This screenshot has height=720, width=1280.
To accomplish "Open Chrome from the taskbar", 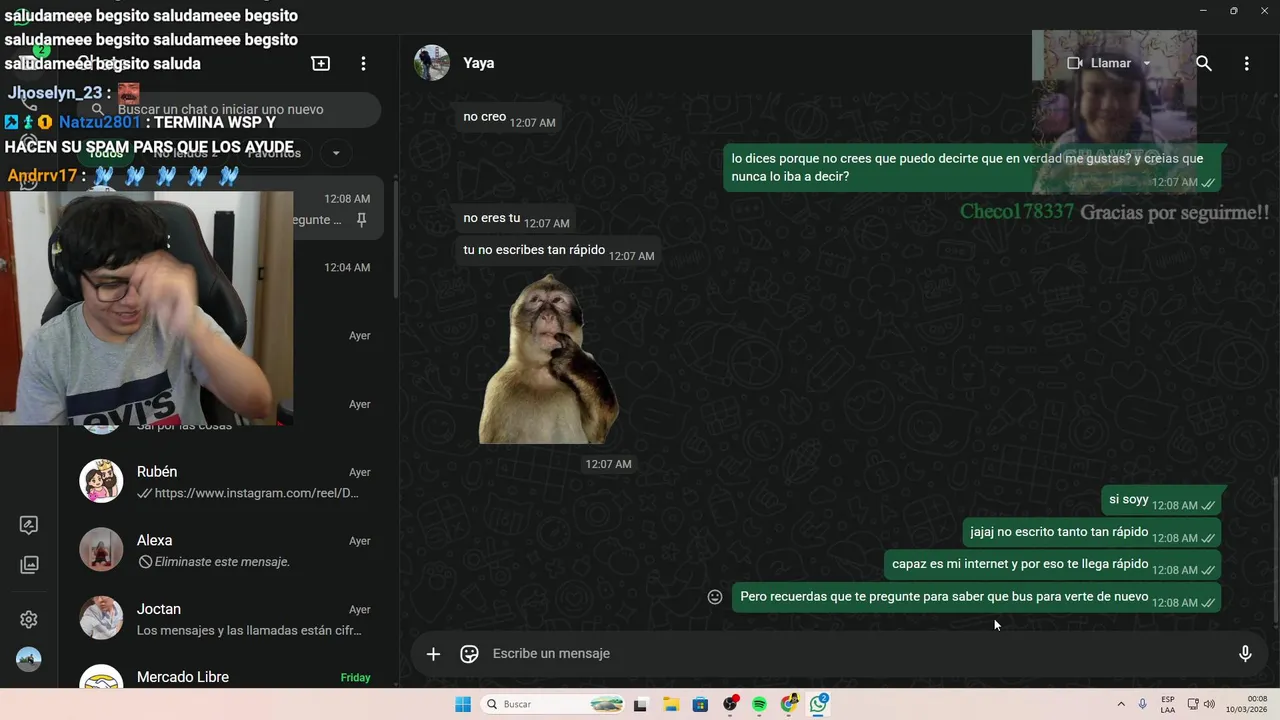I will [x=789, y=704].
